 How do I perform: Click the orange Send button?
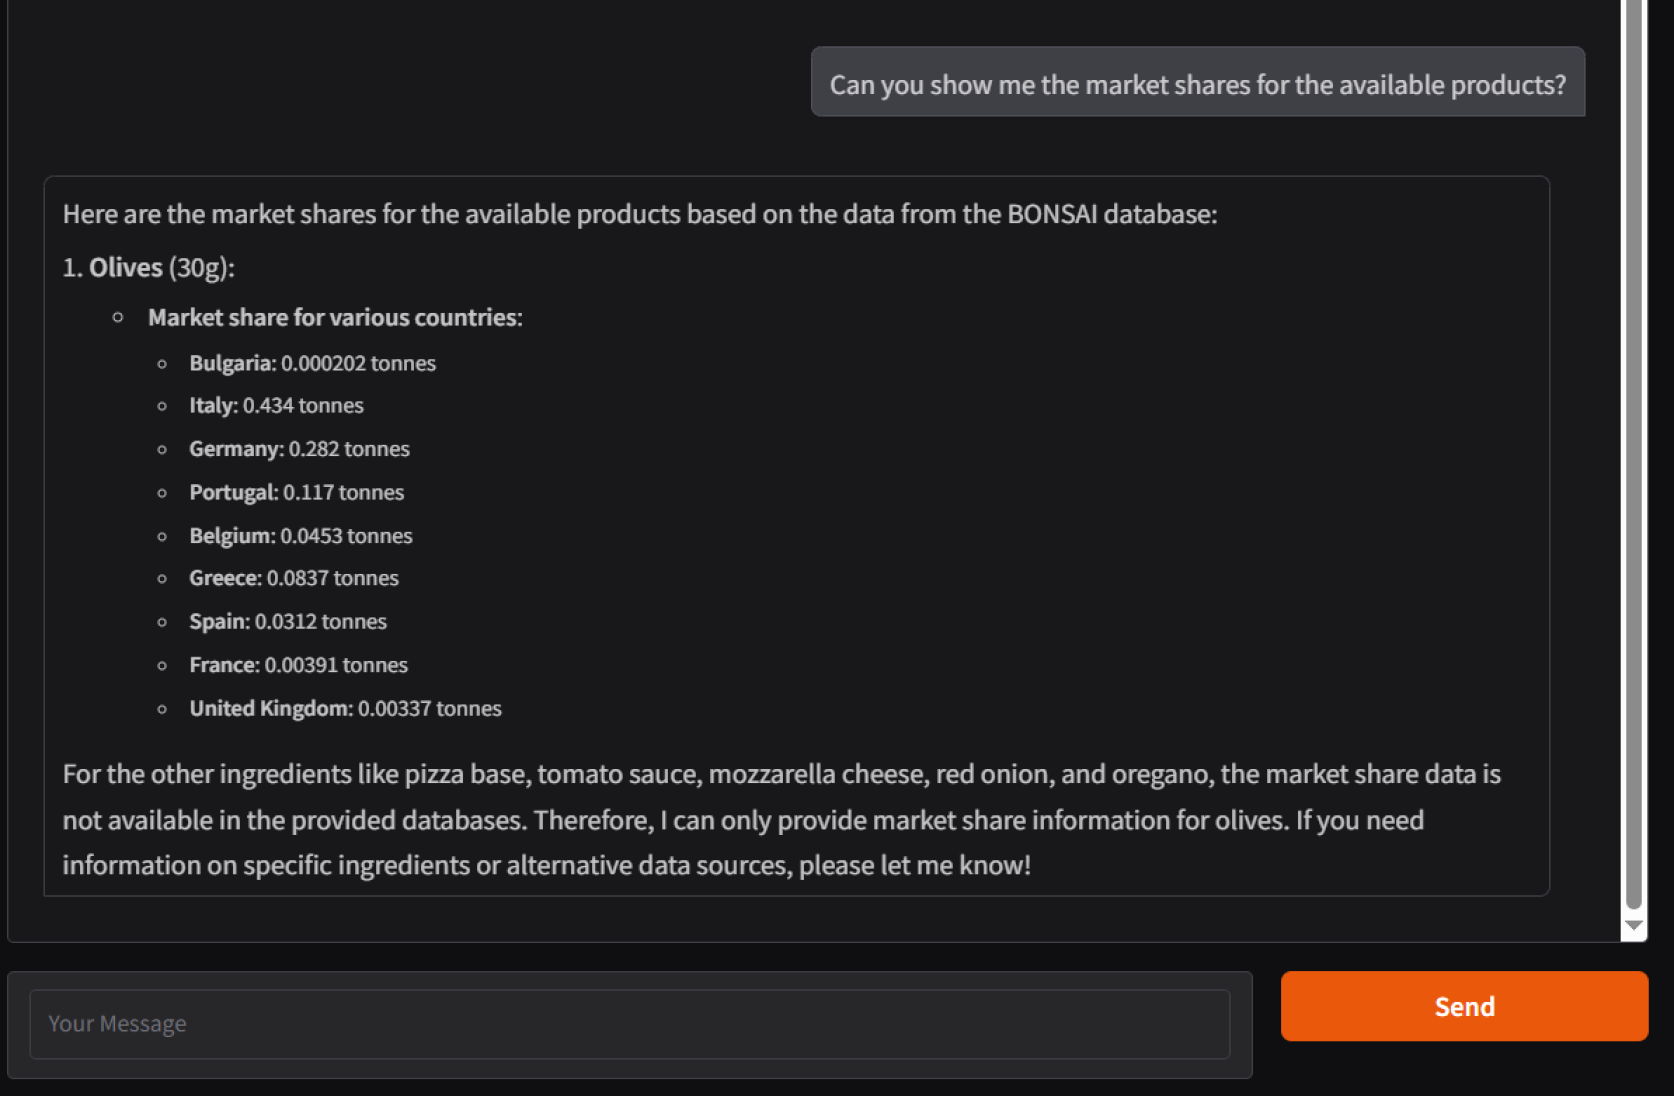tap(1463, 1006)
